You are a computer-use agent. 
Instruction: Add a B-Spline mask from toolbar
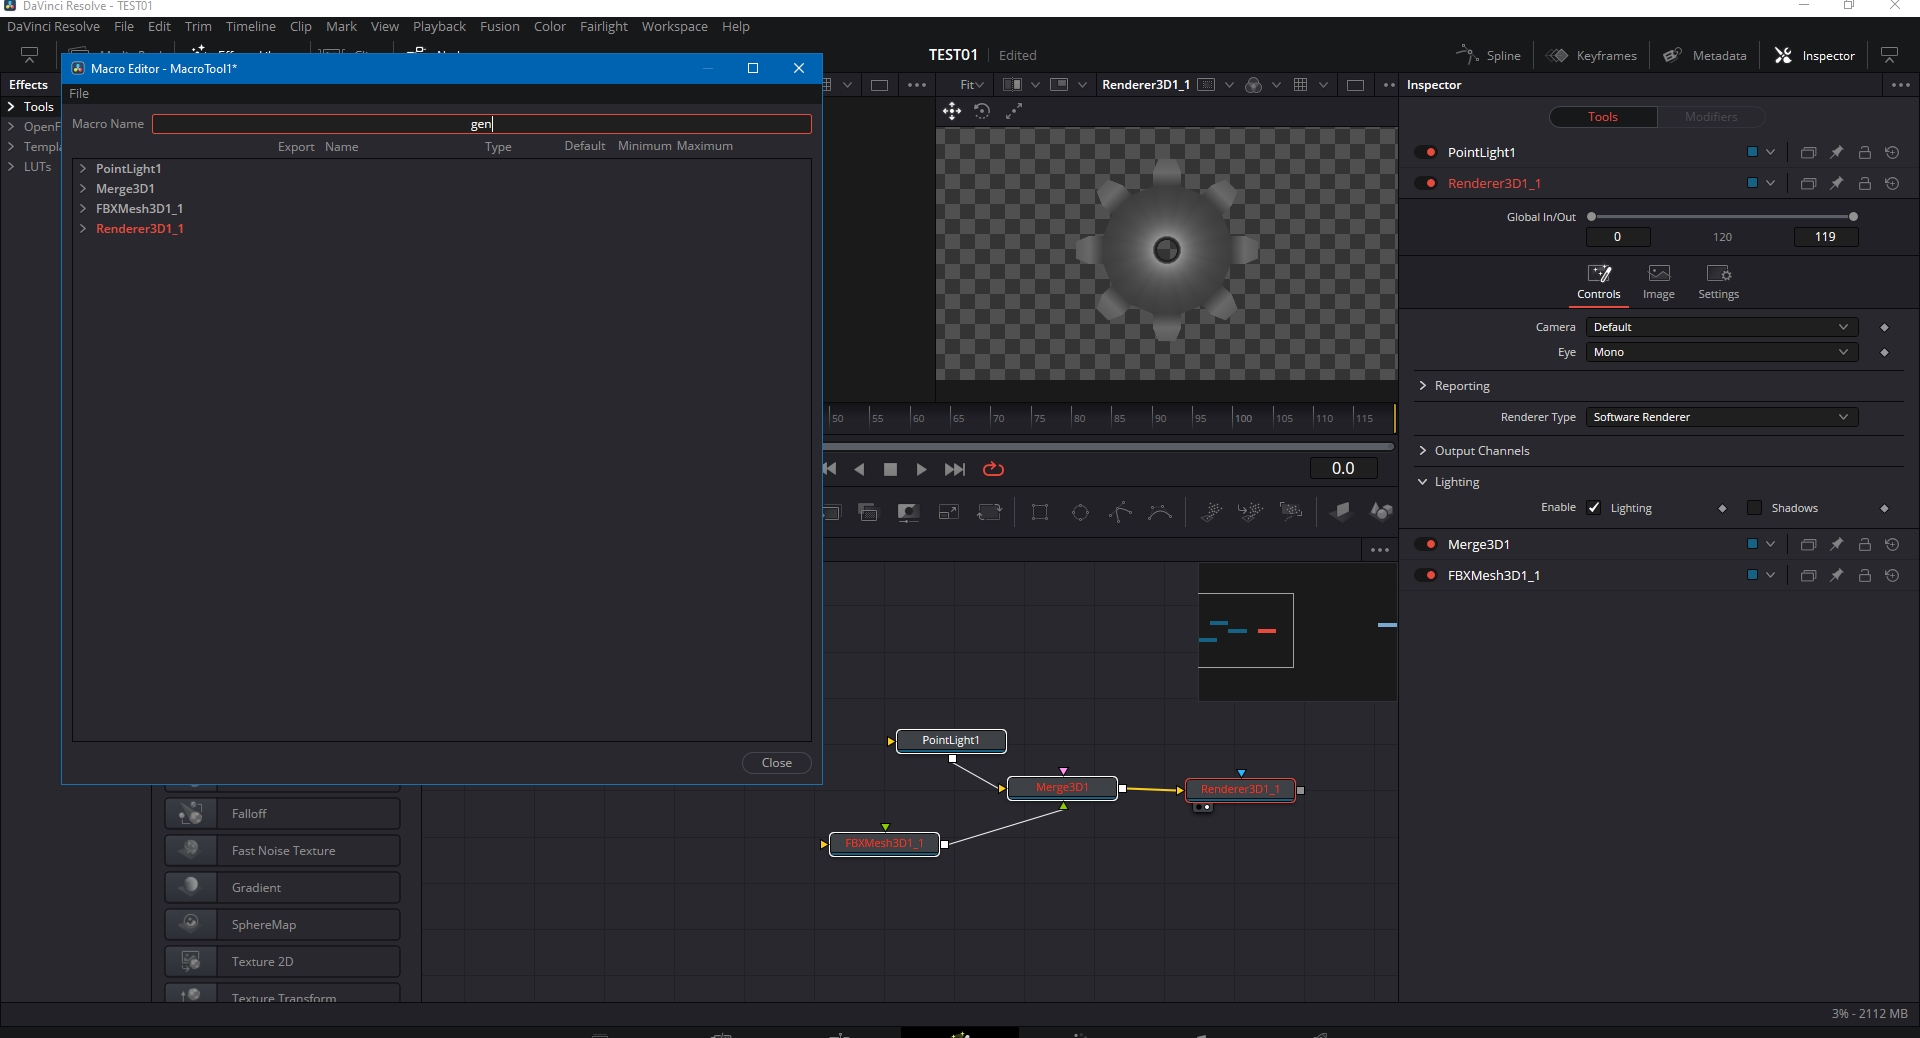1160,512
